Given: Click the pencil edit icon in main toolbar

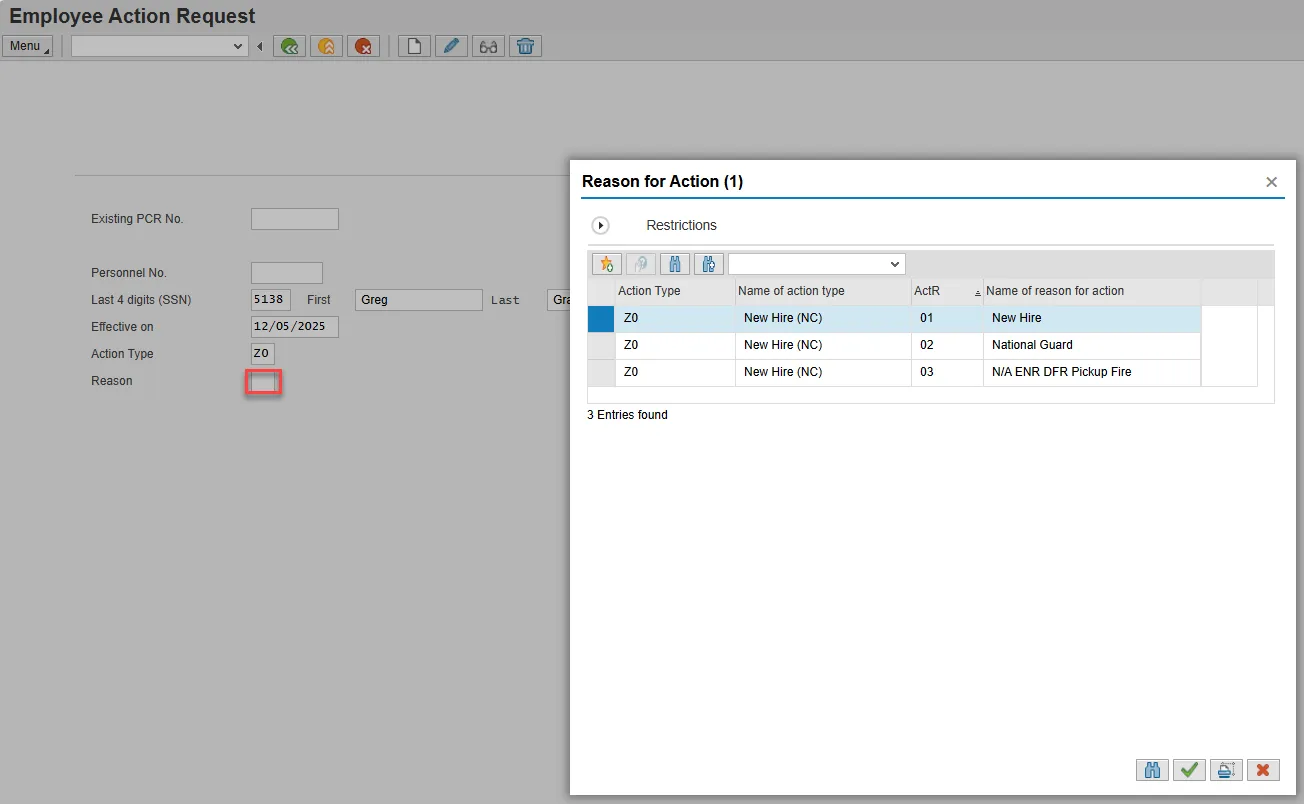Looking at the screenshot, I should (451, 46).
